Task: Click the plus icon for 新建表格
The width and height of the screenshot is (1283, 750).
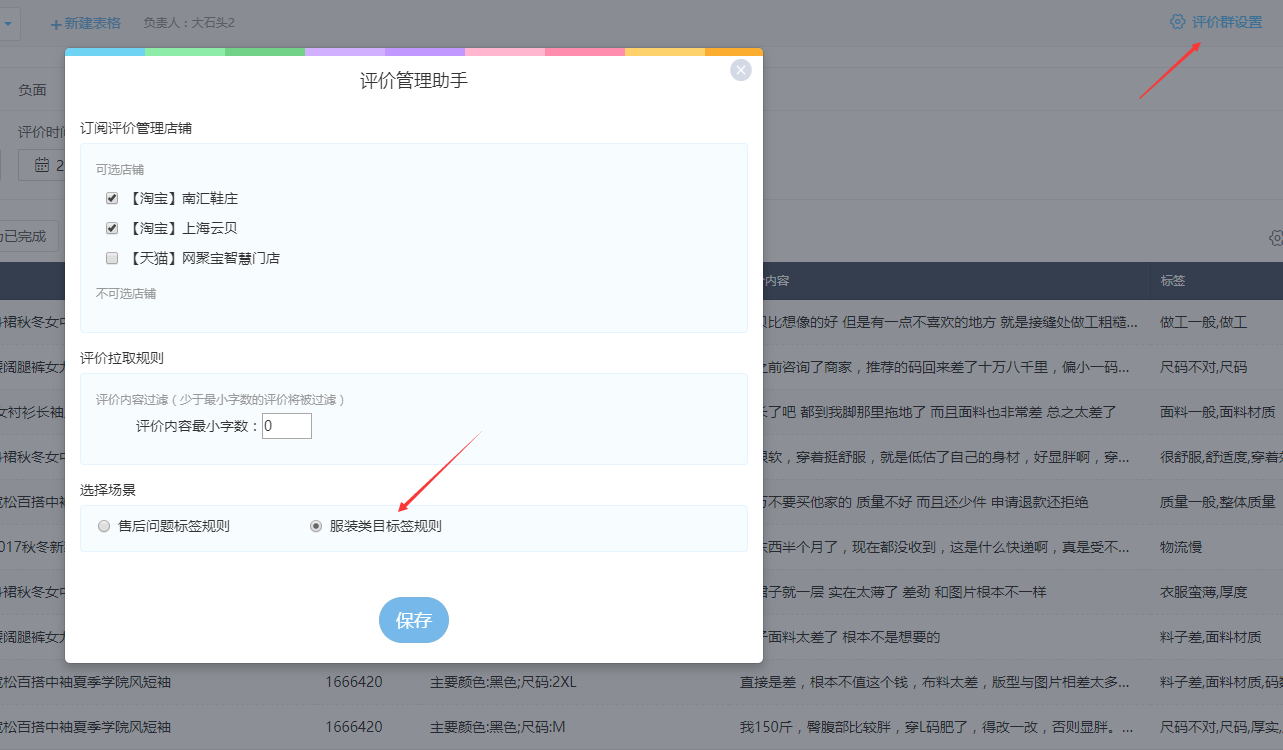Action: [56, 23]
